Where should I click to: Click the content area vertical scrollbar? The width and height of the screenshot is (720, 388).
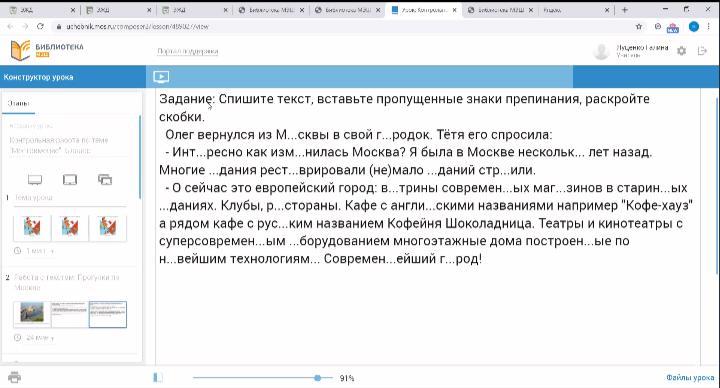tap(717, 186)
